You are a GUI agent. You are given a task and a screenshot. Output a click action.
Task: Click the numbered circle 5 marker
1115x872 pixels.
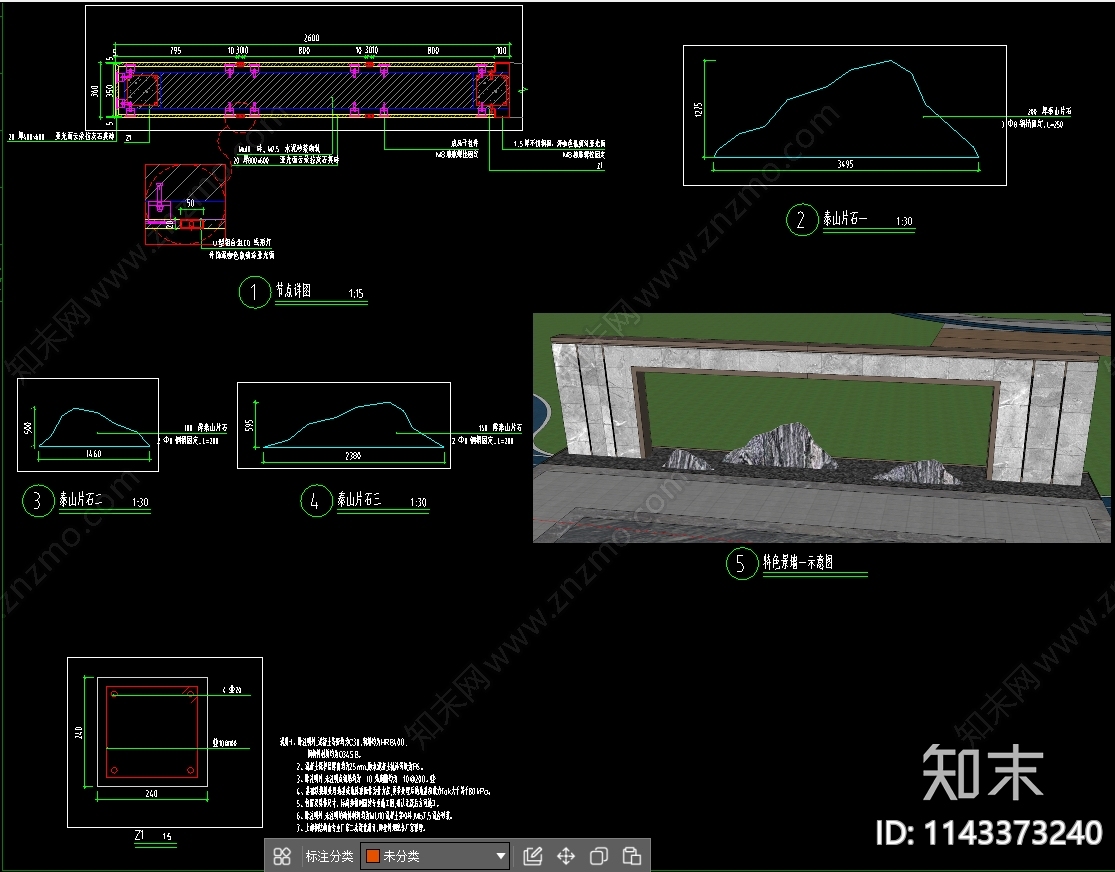click(740, 564)
